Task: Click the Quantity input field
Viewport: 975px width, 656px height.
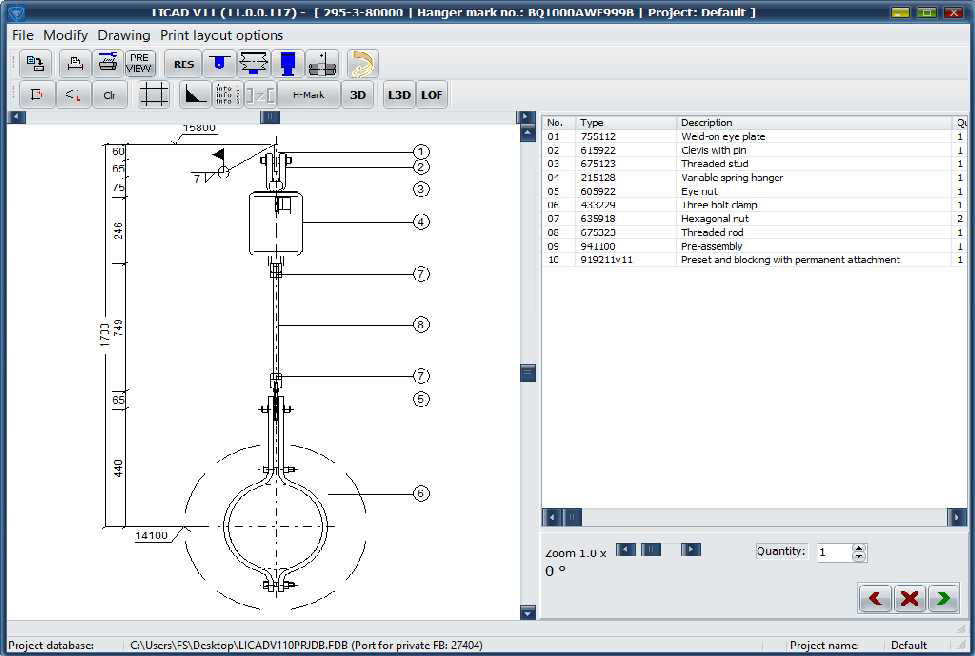Action: point(833,552)
